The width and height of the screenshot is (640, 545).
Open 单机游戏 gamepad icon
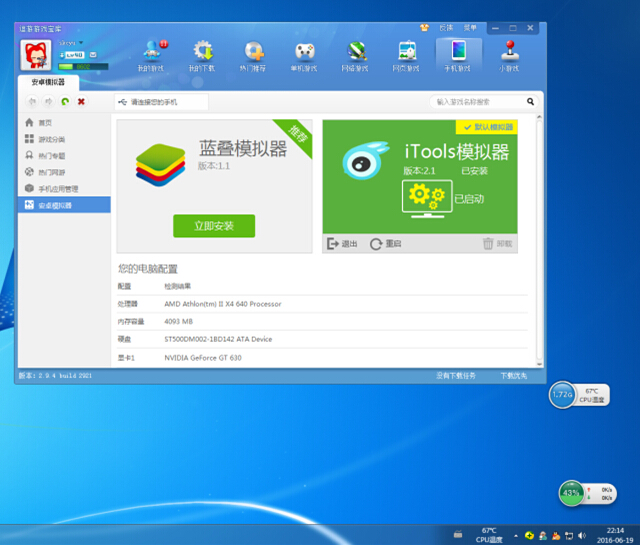point(304,56)
